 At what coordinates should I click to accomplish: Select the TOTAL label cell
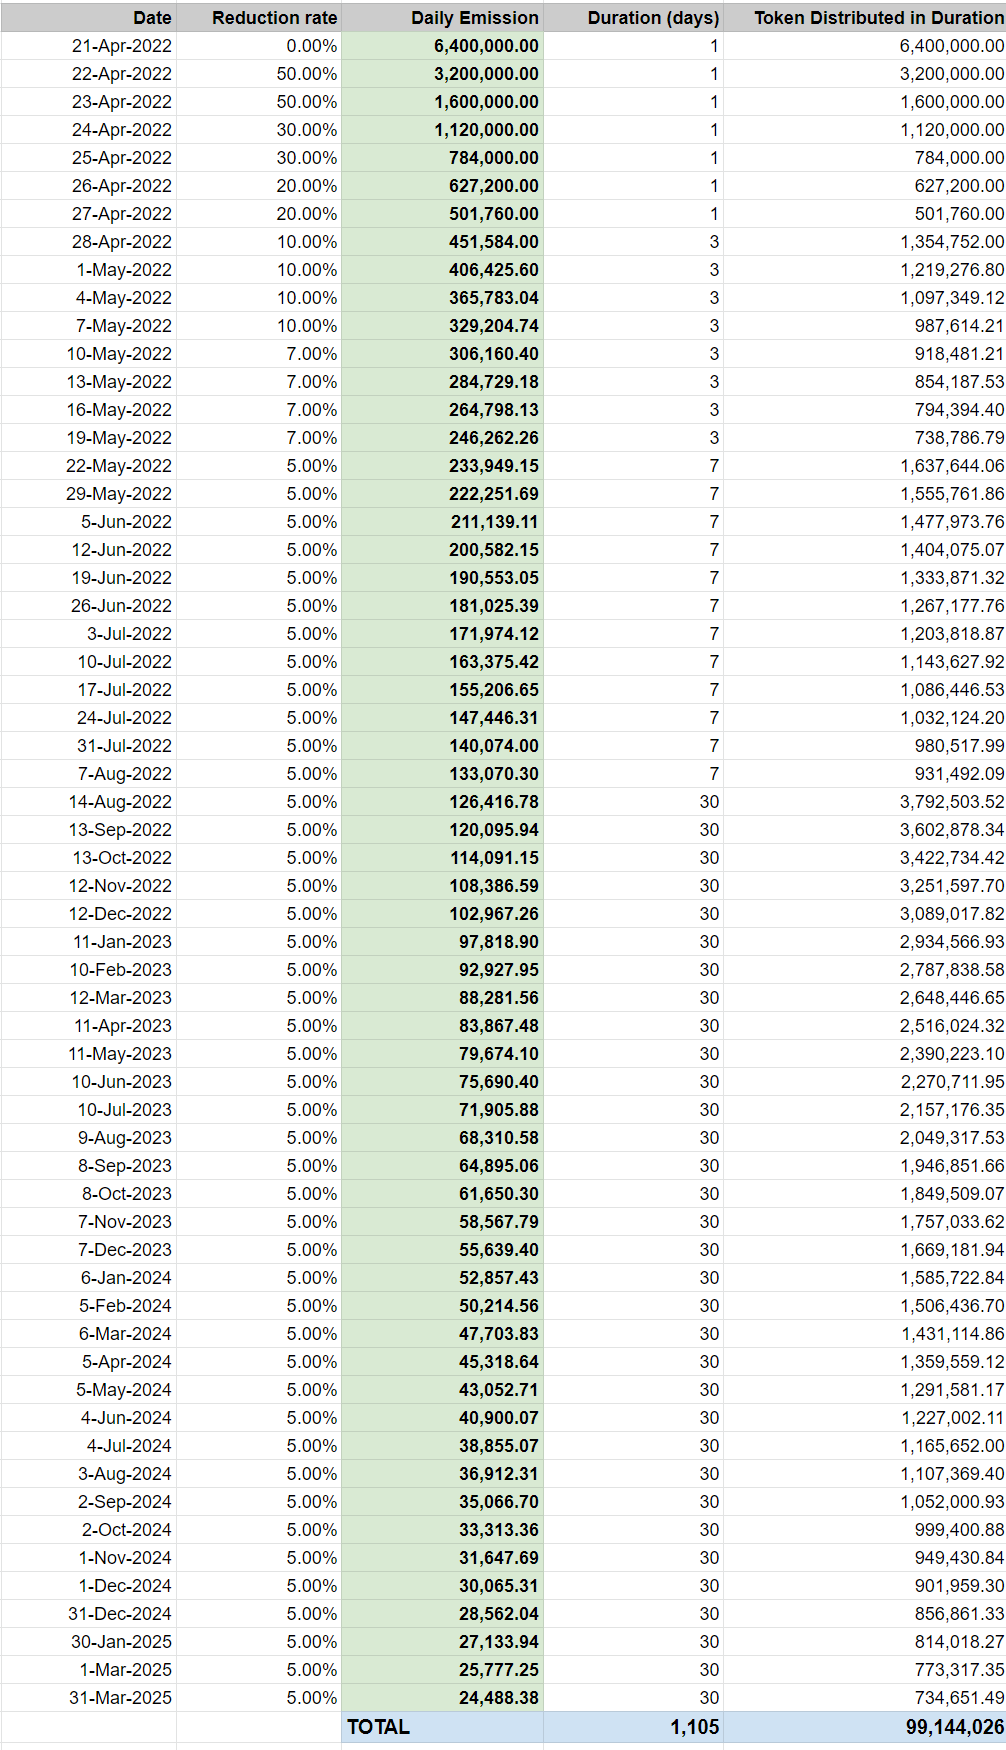(x=442, y=1727)
